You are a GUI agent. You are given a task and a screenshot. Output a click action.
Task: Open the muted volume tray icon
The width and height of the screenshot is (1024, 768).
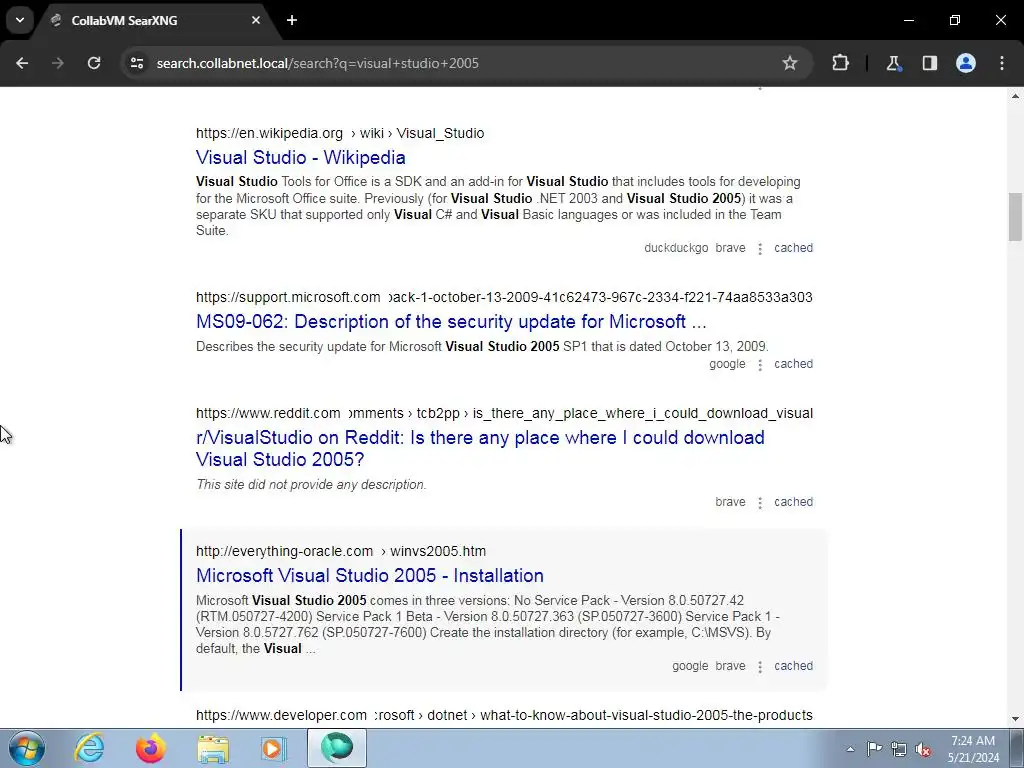(923, 749)
